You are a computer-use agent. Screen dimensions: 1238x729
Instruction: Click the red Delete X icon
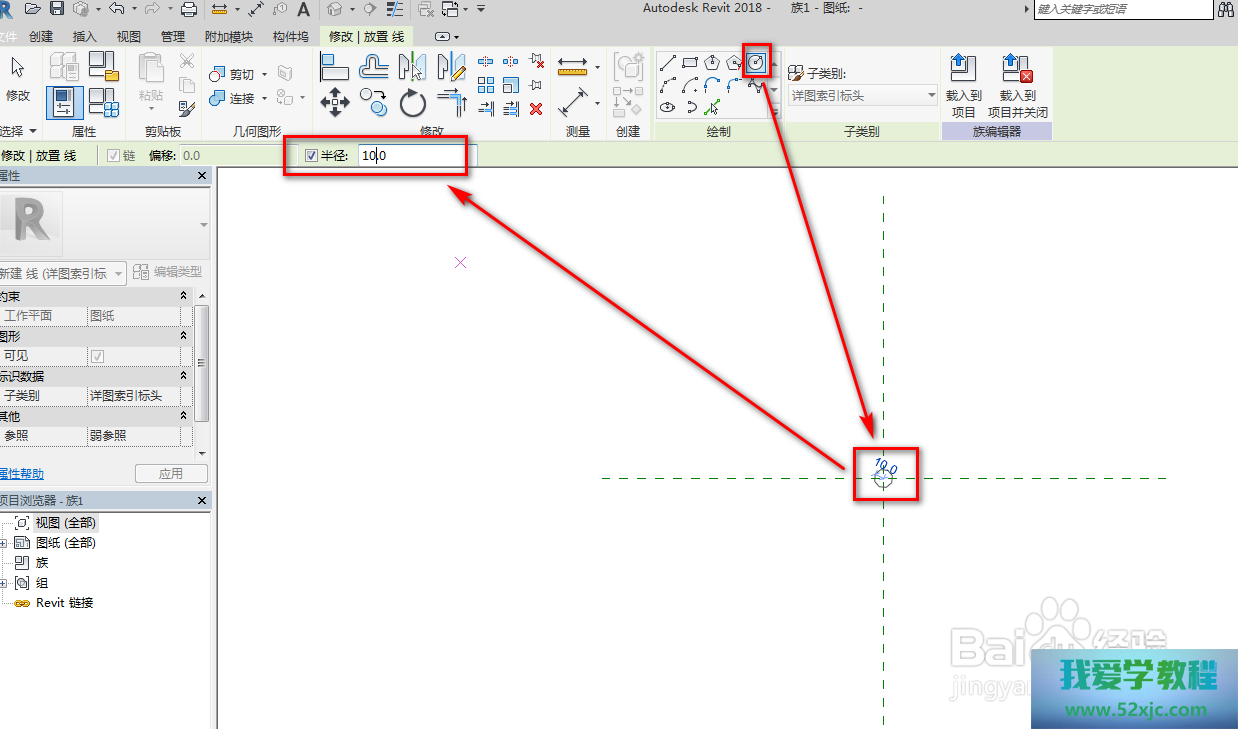point(536,108)
